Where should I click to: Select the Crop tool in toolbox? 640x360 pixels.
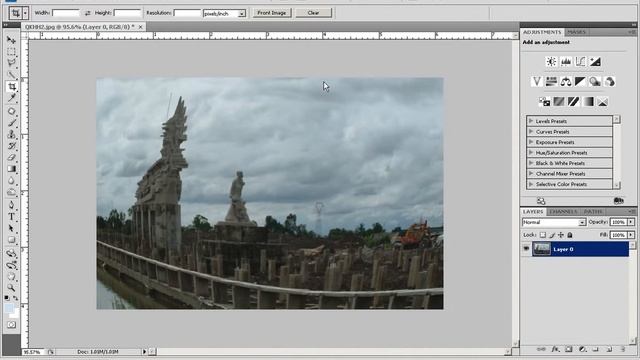pos(11,87)
